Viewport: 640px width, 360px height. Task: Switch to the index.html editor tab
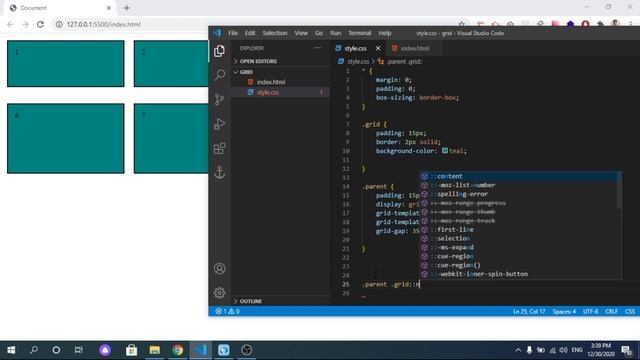click(413, 48)
